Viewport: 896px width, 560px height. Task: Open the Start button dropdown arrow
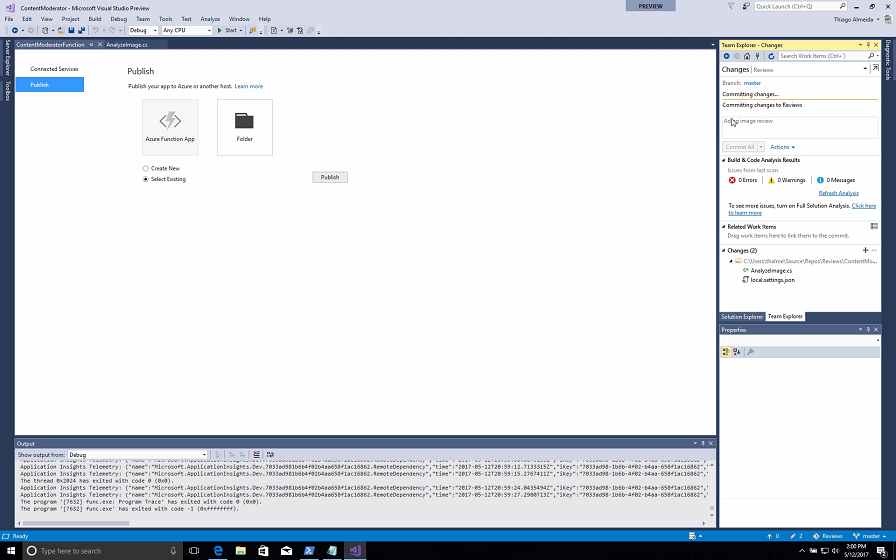(x=241, y=30)
